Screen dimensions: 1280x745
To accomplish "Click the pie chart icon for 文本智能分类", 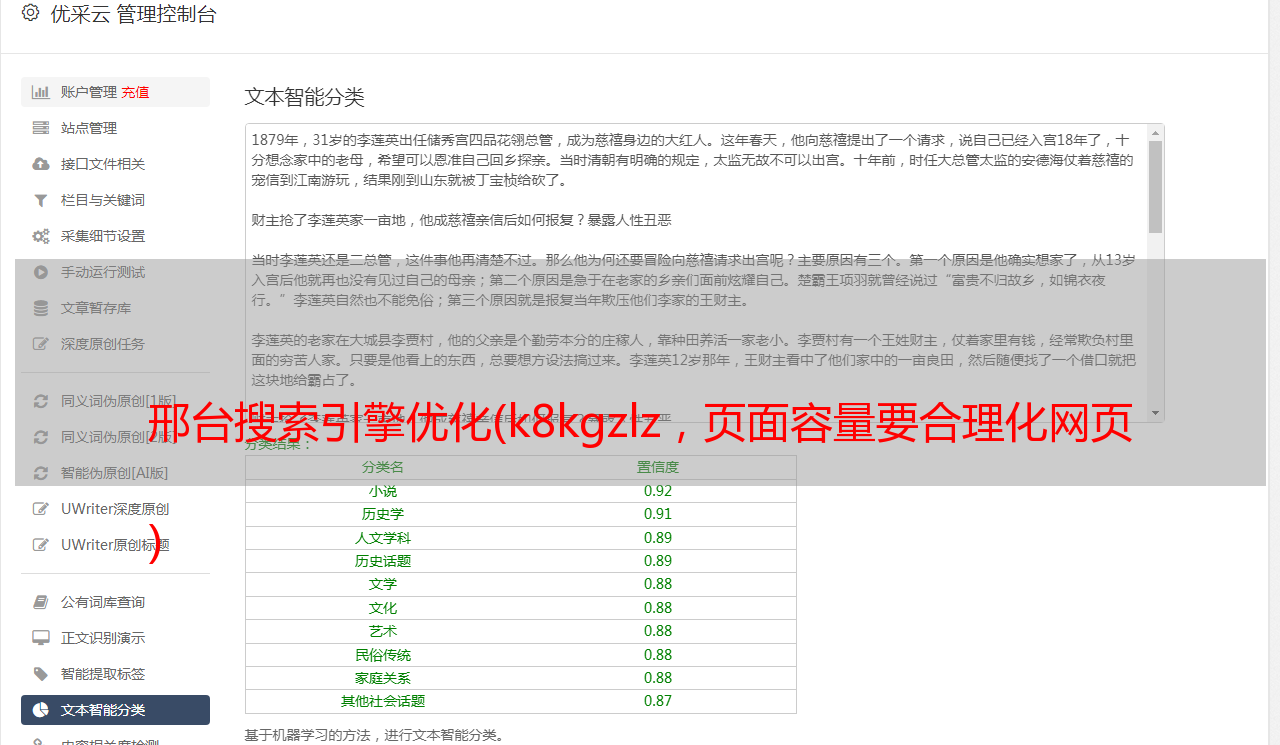I will pyautogui.click(x=41, y=710).
